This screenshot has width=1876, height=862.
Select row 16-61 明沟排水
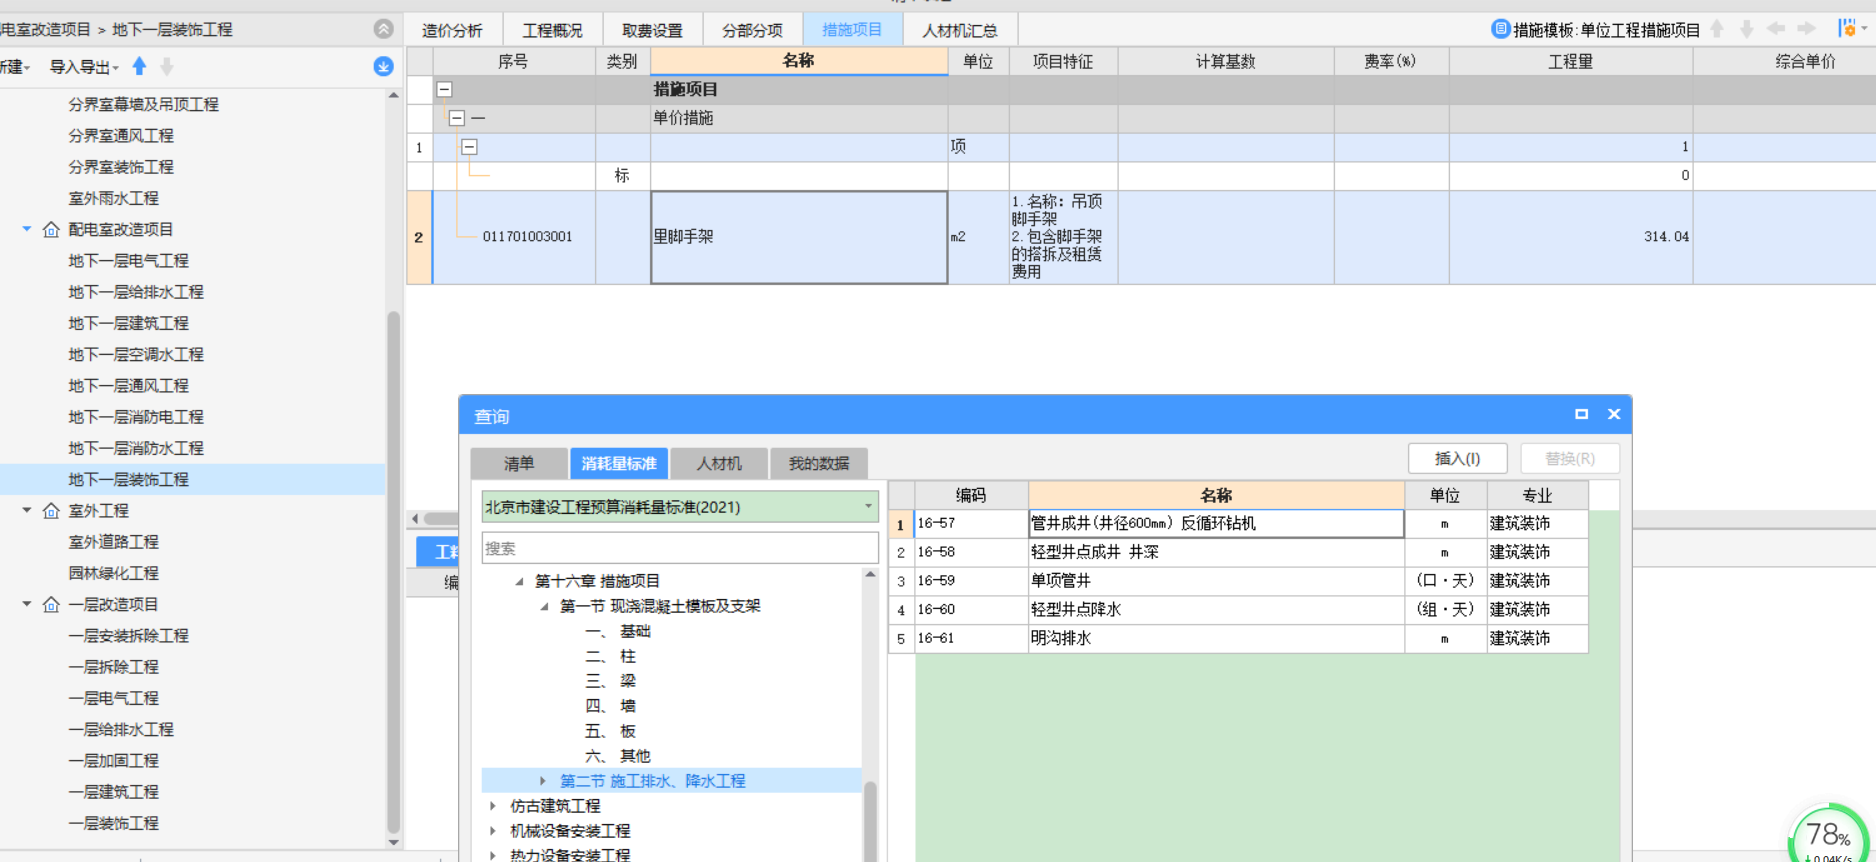1238,638
